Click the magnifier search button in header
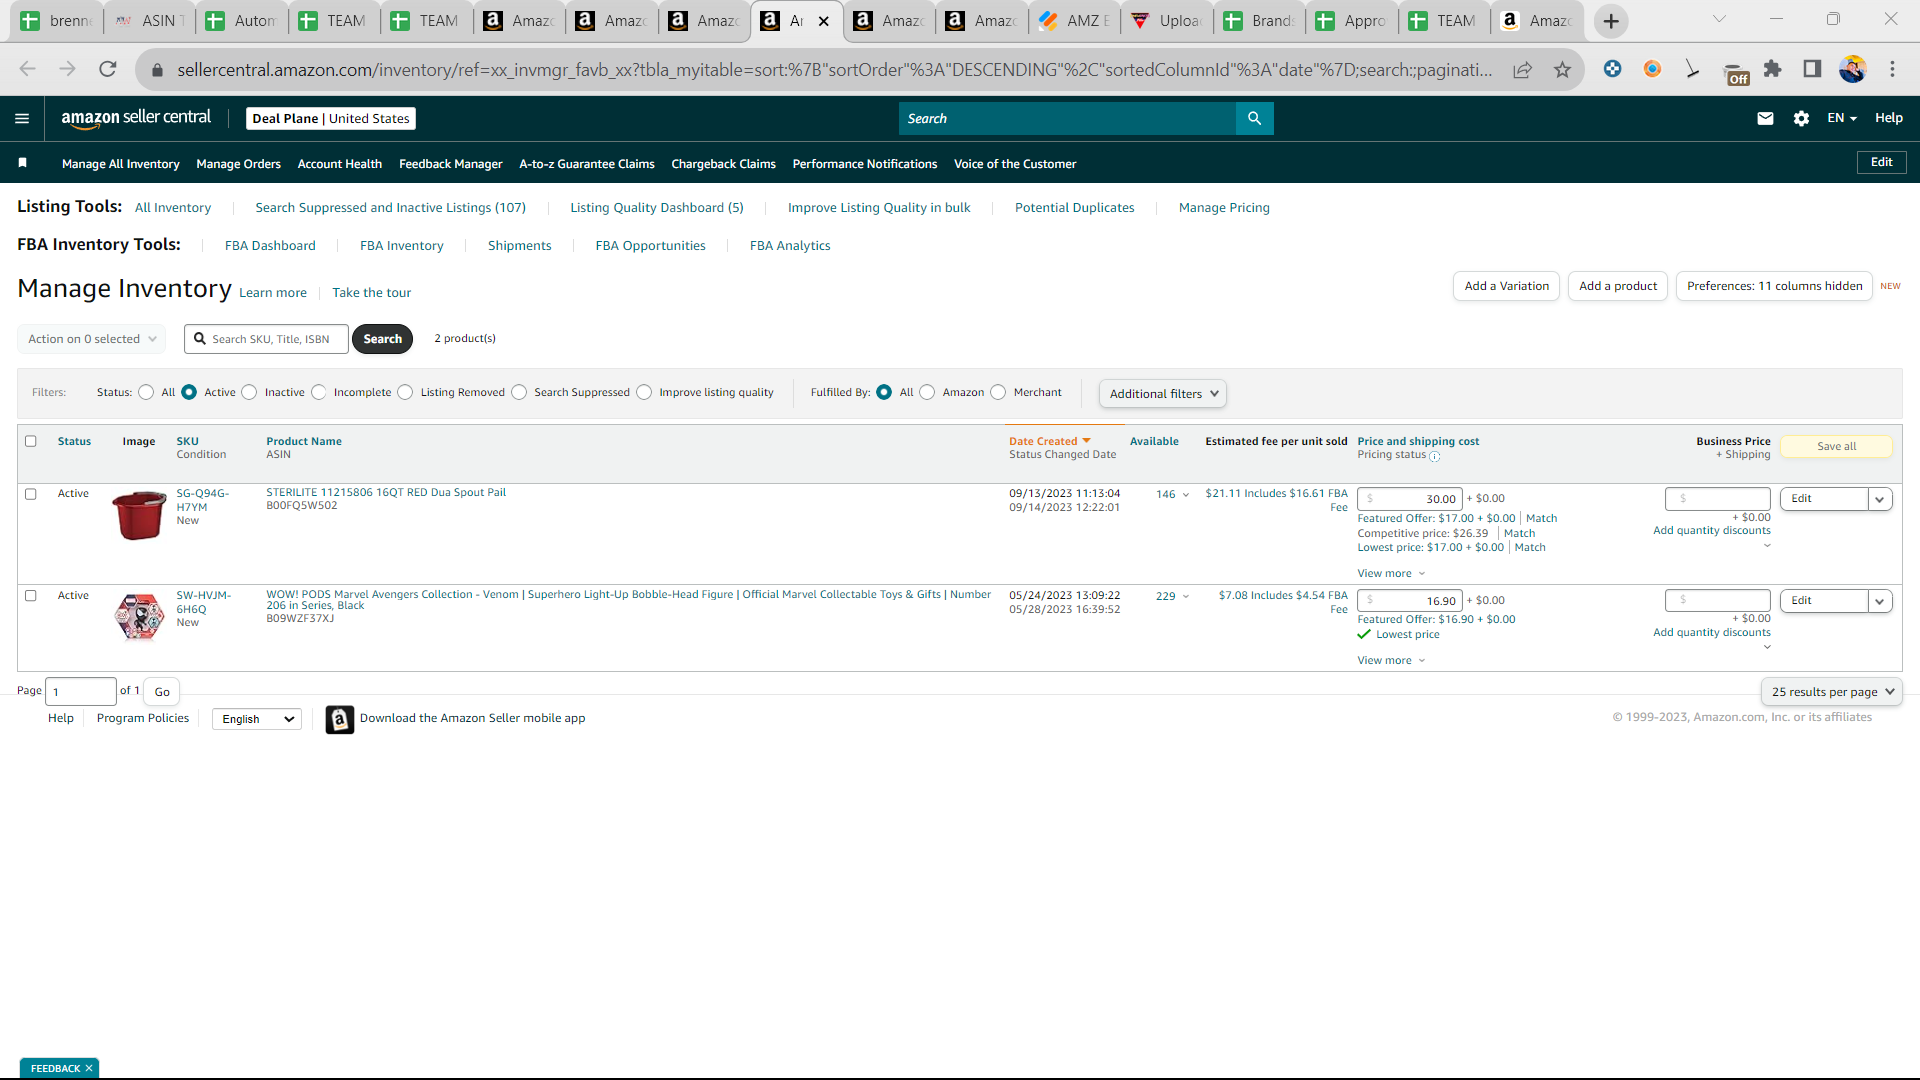The height and width of the screenshot is (1080, 1920). pyautogui.click(x=1254, y=118)
